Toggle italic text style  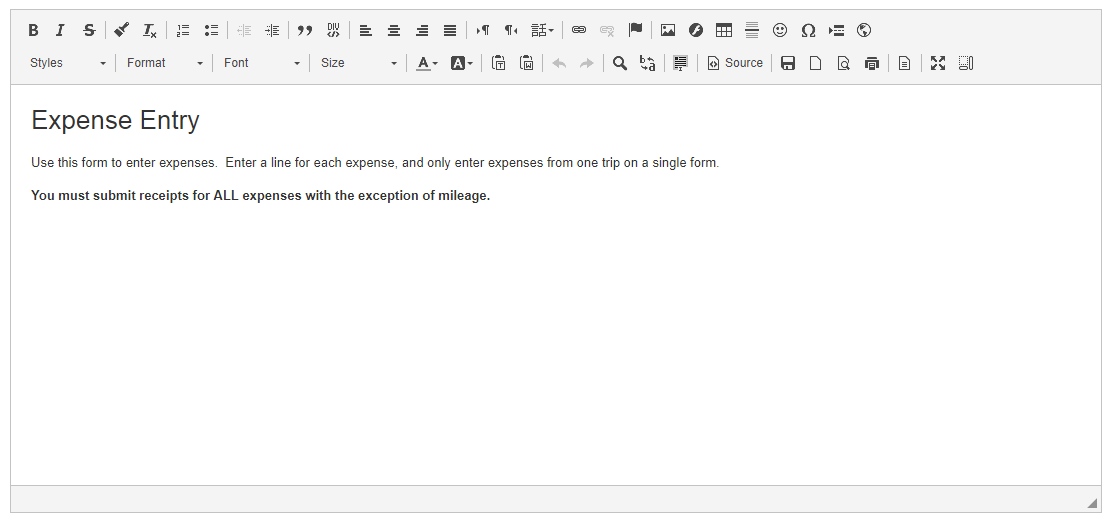tap(60, 30)
